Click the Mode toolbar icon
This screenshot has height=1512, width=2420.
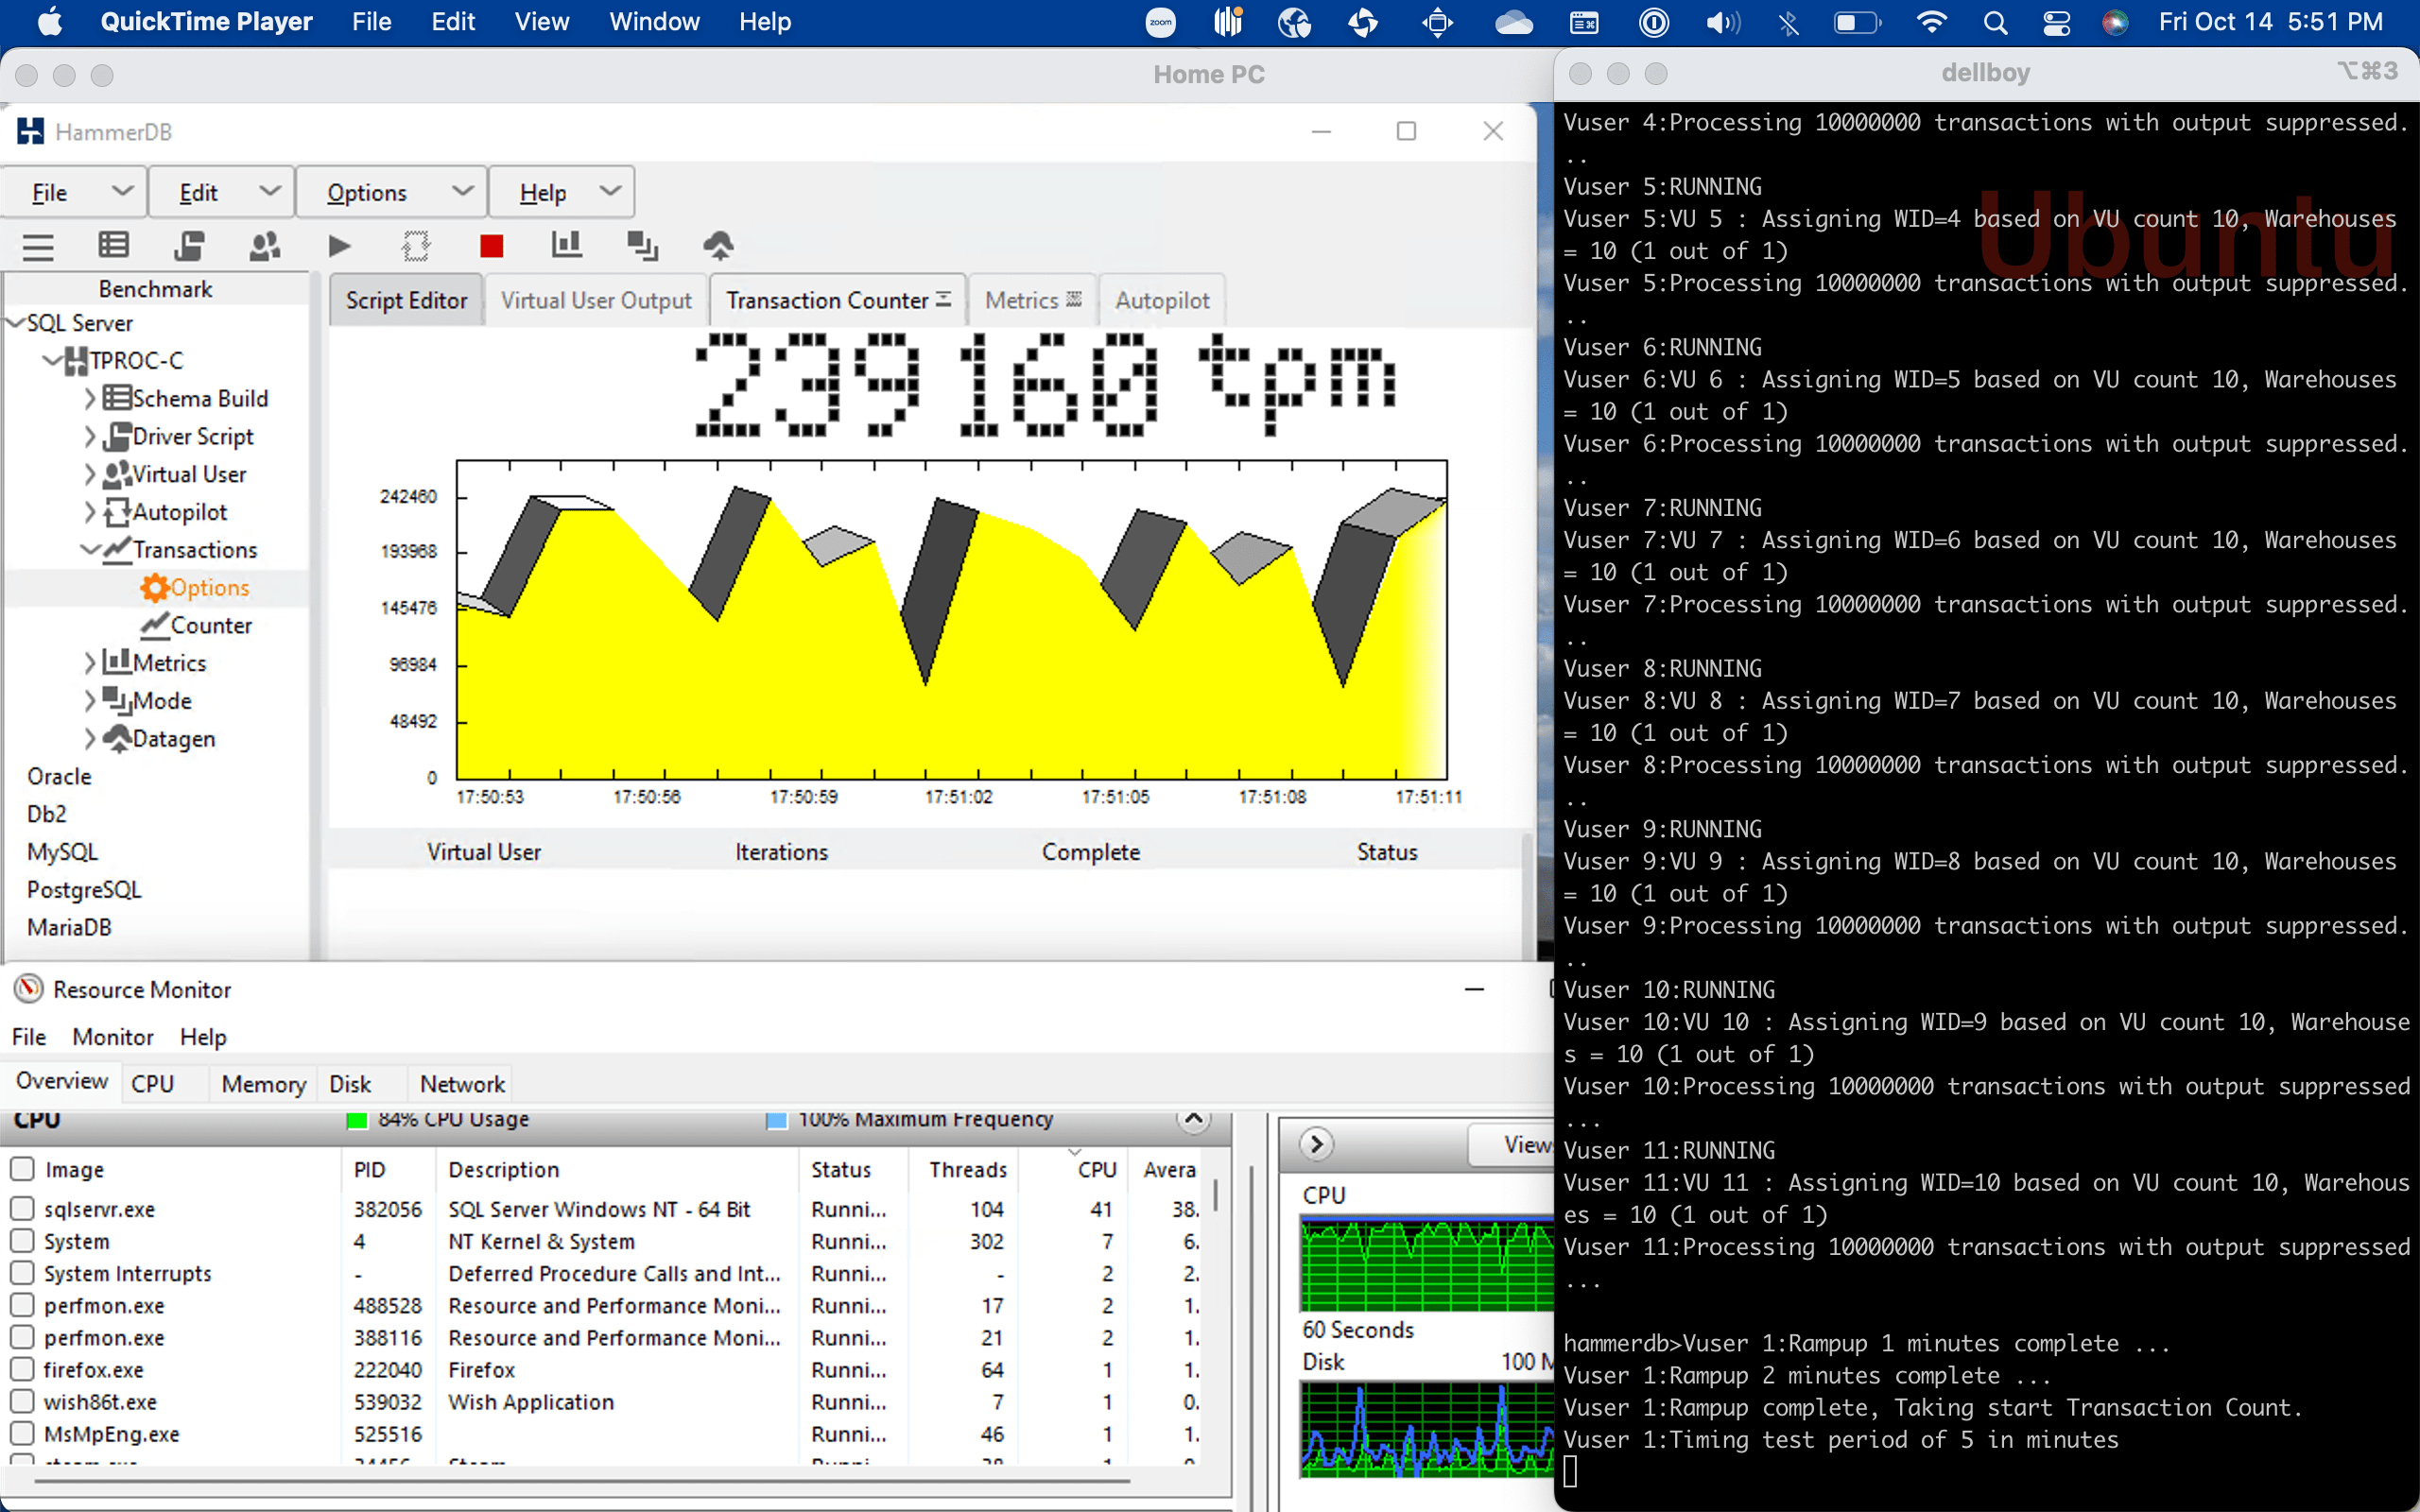pyautogui.click(x=642, y=246)
